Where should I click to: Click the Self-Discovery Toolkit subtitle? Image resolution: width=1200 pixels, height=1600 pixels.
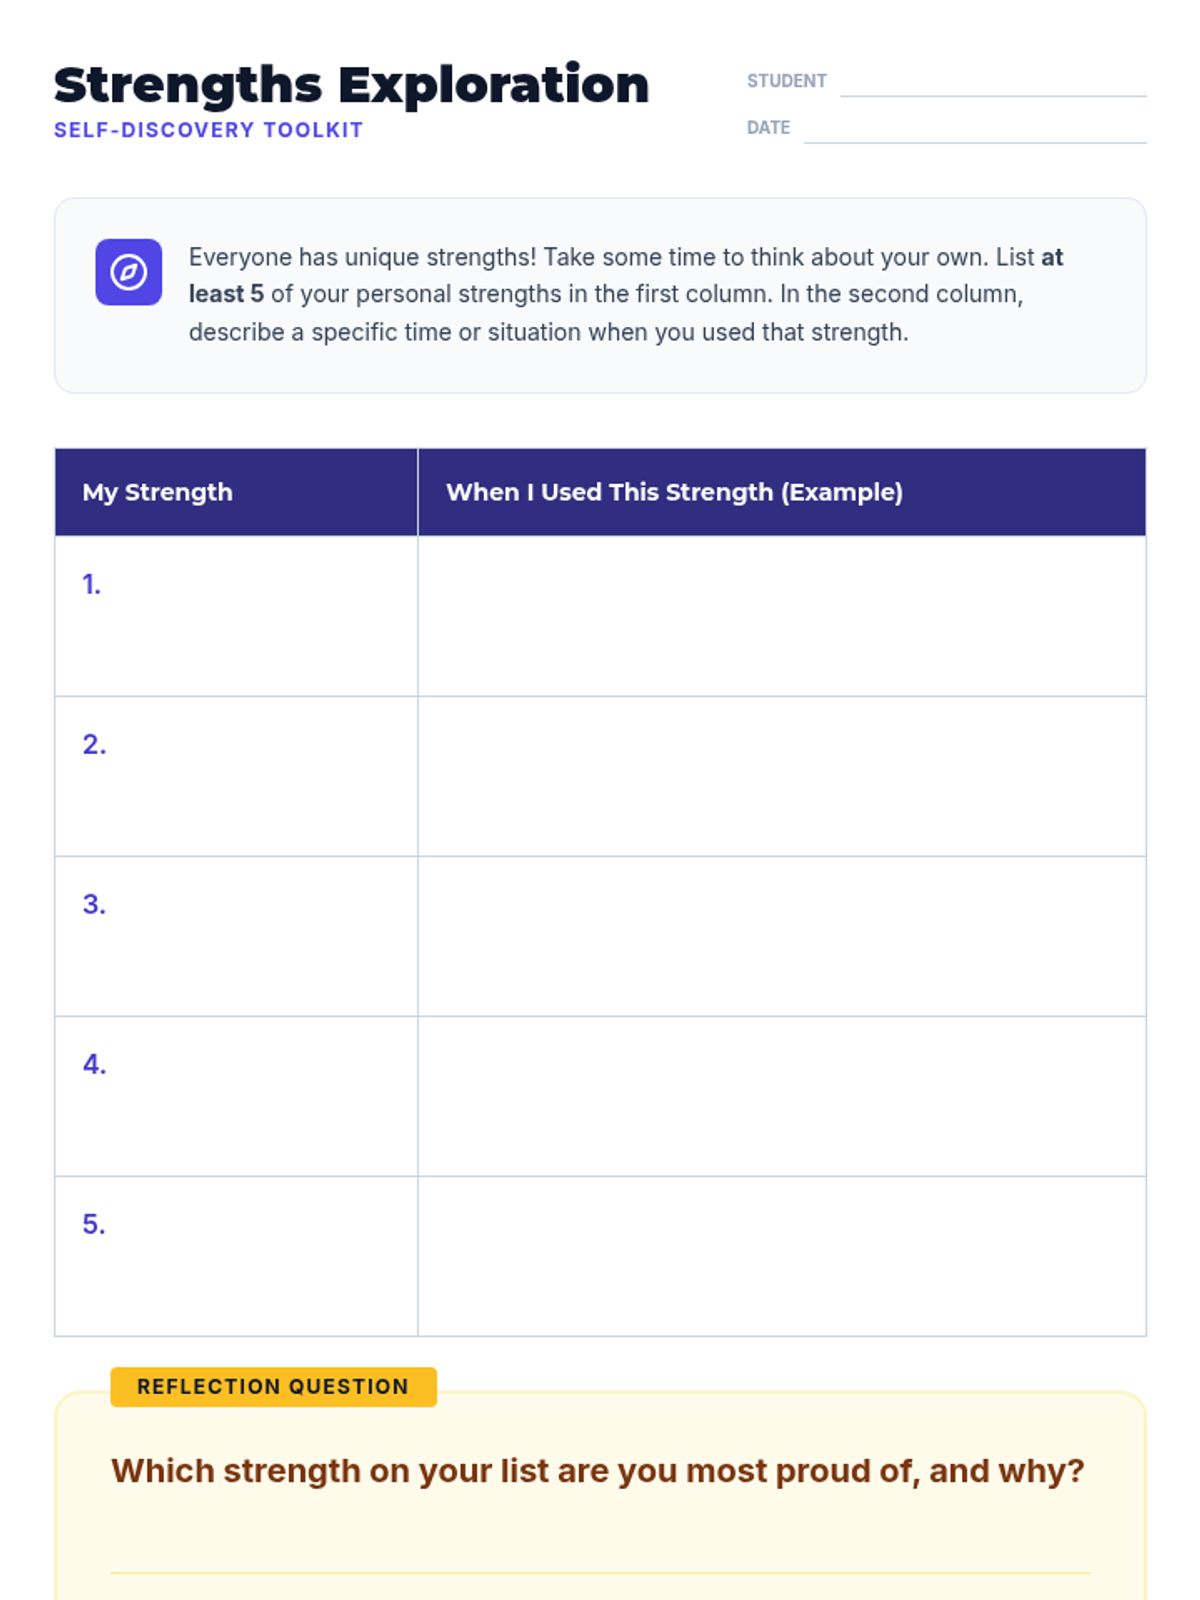point(208,130)
